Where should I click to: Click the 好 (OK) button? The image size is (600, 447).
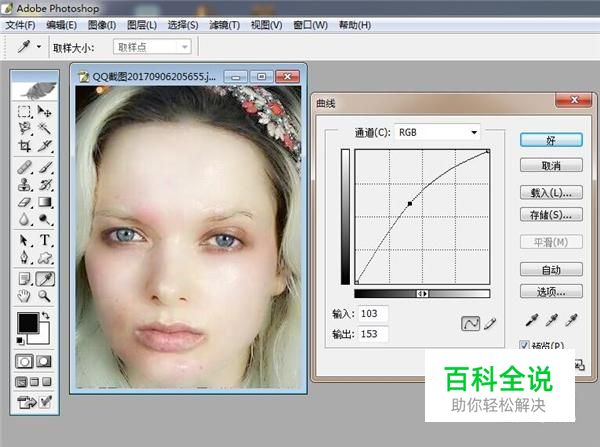[550, 141]
